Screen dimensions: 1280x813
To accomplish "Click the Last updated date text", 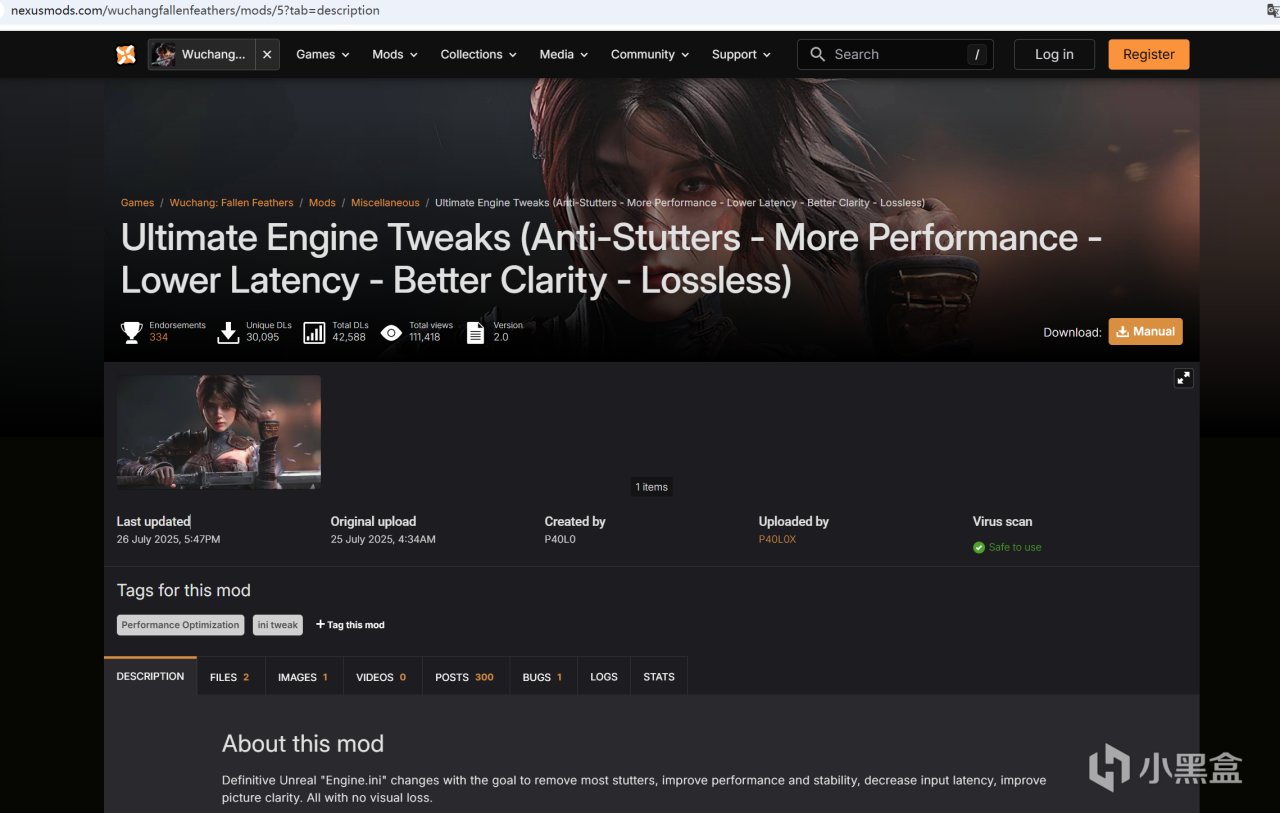I will (168, 540).
